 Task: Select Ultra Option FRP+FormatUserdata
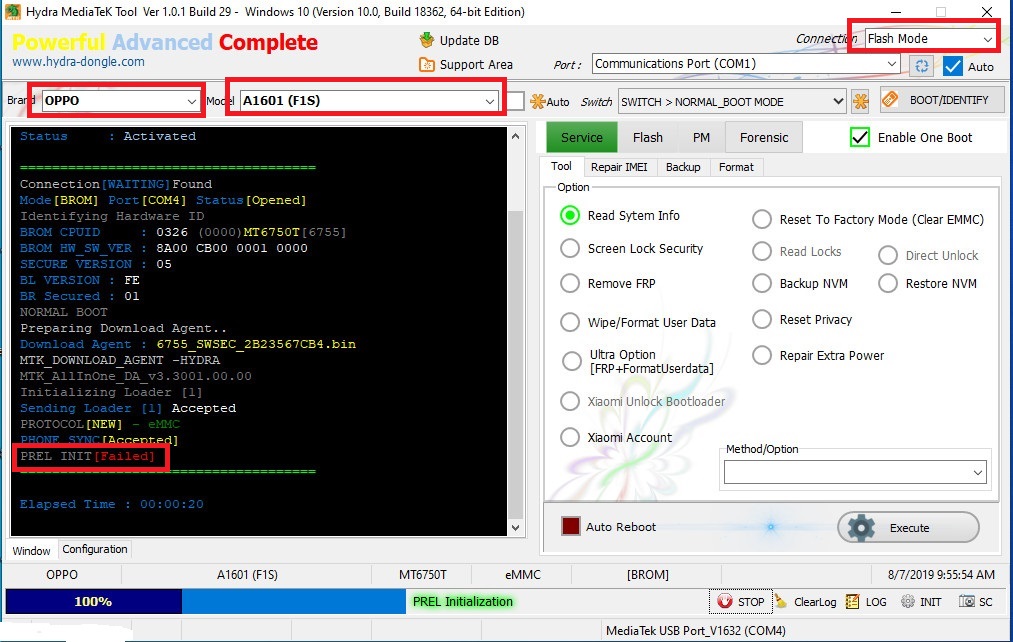coord(572,361)
